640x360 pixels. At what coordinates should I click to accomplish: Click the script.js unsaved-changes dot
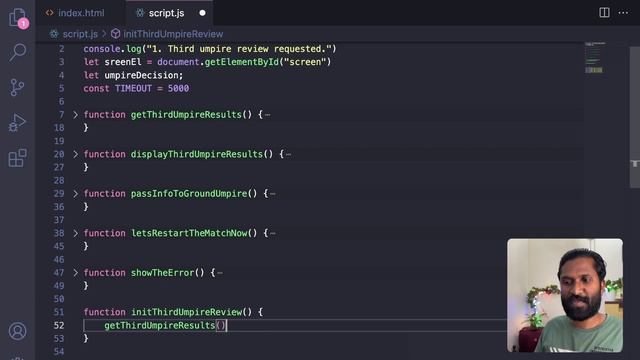tap(202, 13)
